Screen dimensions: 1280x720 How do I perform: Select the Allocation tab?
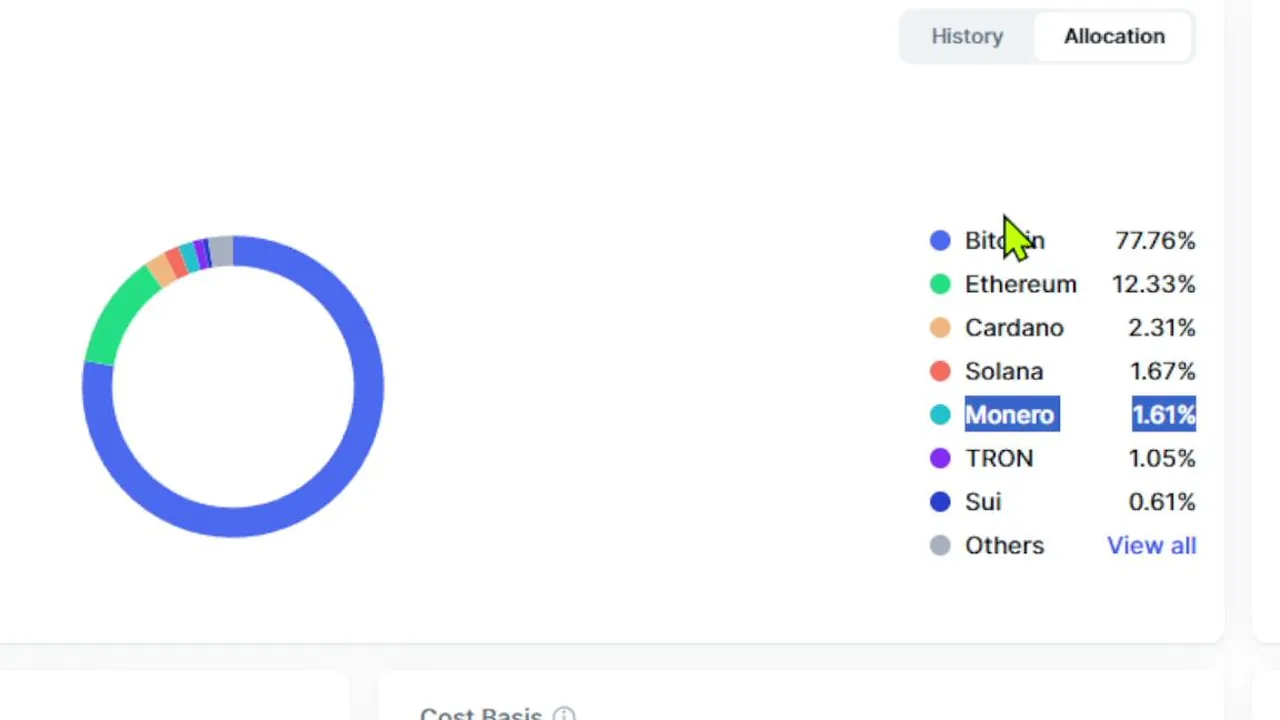pos(1114,36)
